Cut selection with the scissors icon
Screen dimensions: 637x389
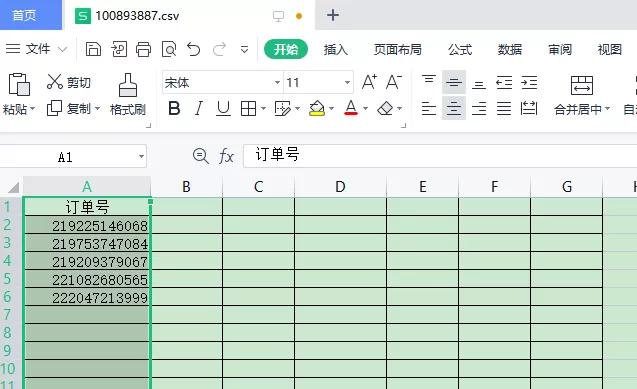[54, 82]
